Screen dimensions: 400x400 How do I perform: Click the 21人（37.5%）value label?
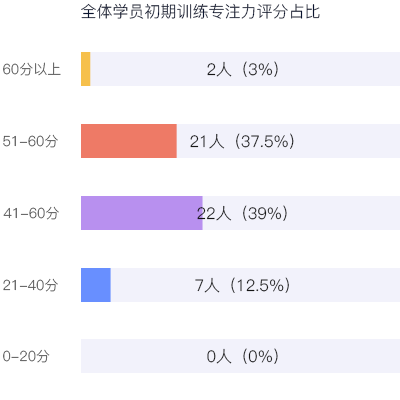[242, 141]
